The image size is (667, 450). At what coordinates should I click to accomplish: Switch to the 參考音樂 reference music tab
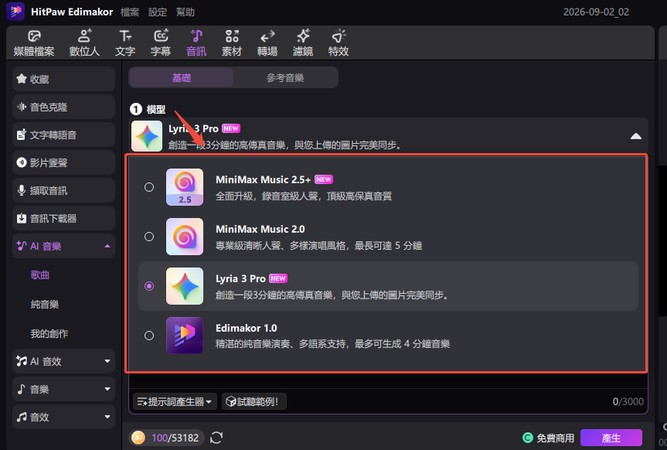285,78
